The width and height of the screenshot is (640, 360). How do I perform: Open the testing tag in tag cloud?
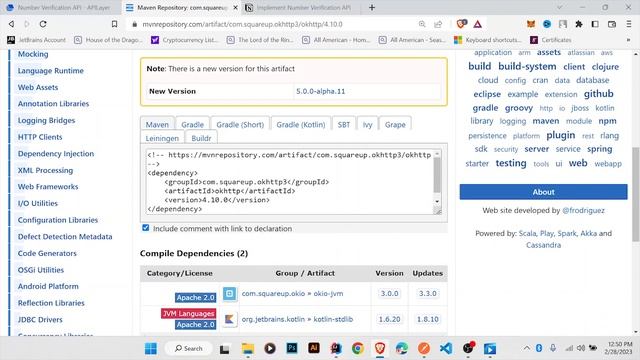511,163
